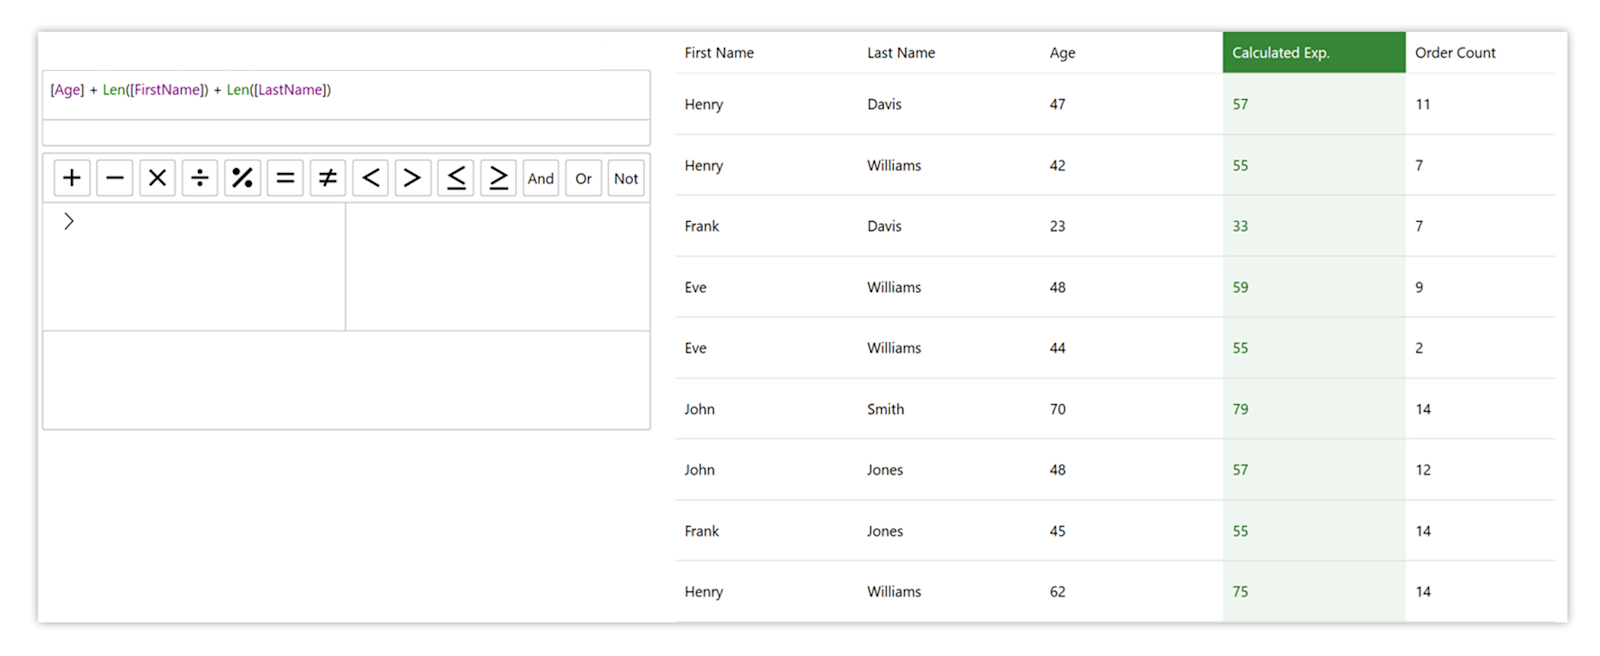
Task: Insert the not-equal operator
Action: pos(328,178)
